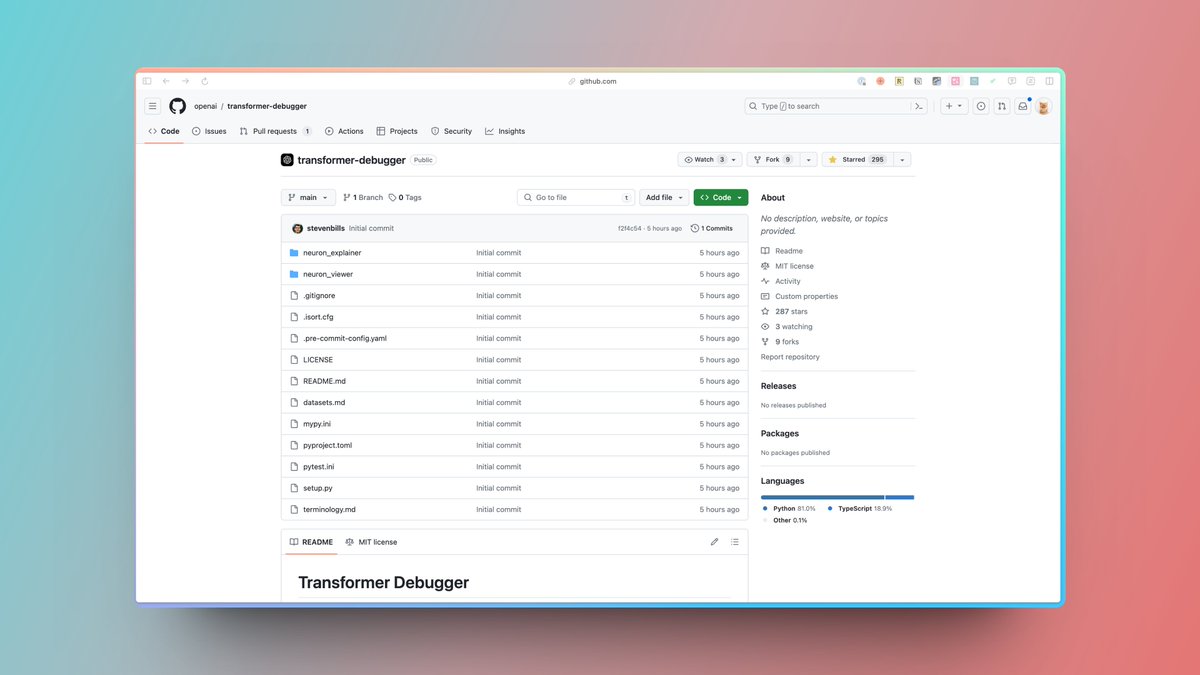The image size is (1200, 675).
Task: Open the Create new plus dropdown
Action: (954, 106)
